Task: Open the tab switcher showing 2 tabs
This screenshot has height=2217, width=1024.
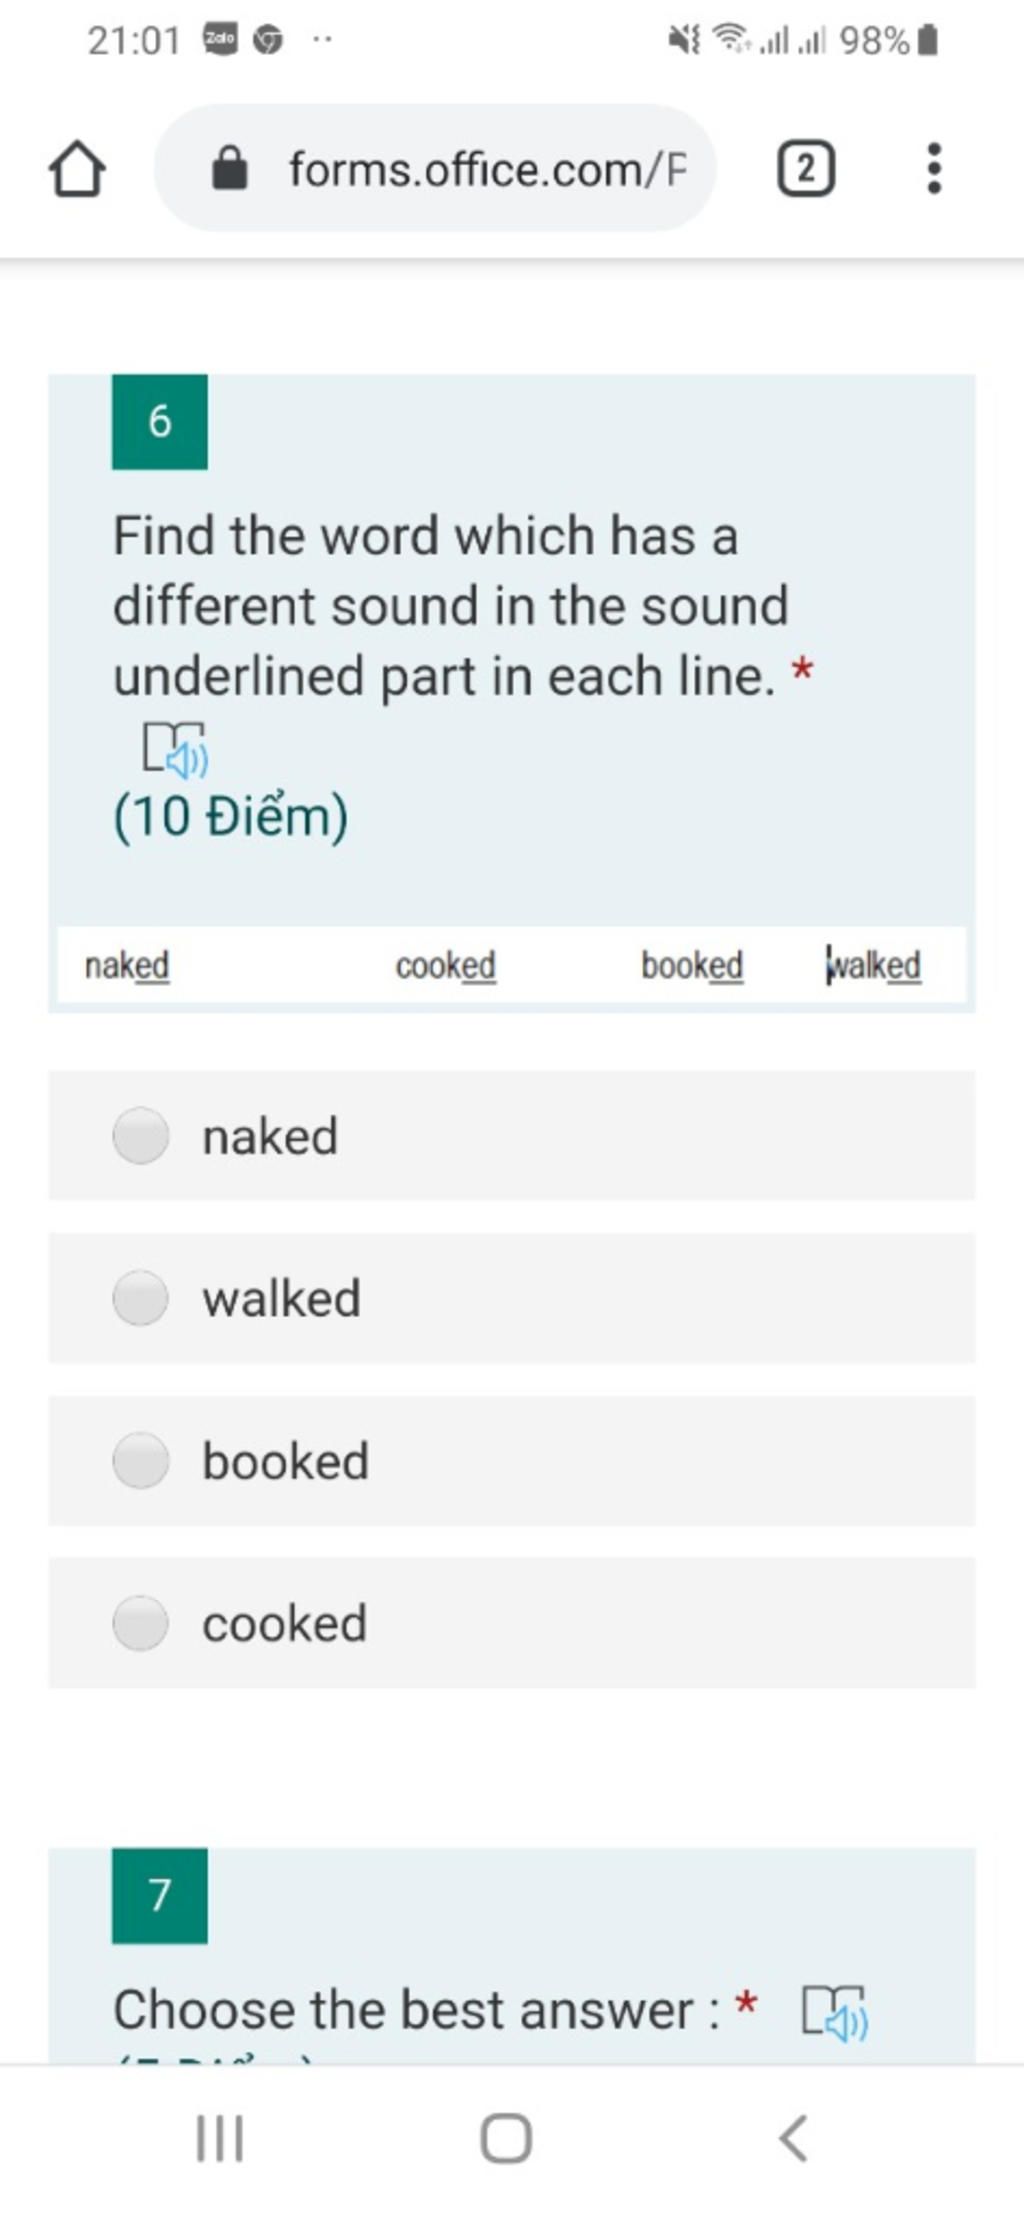Action: tap(806, 168)
